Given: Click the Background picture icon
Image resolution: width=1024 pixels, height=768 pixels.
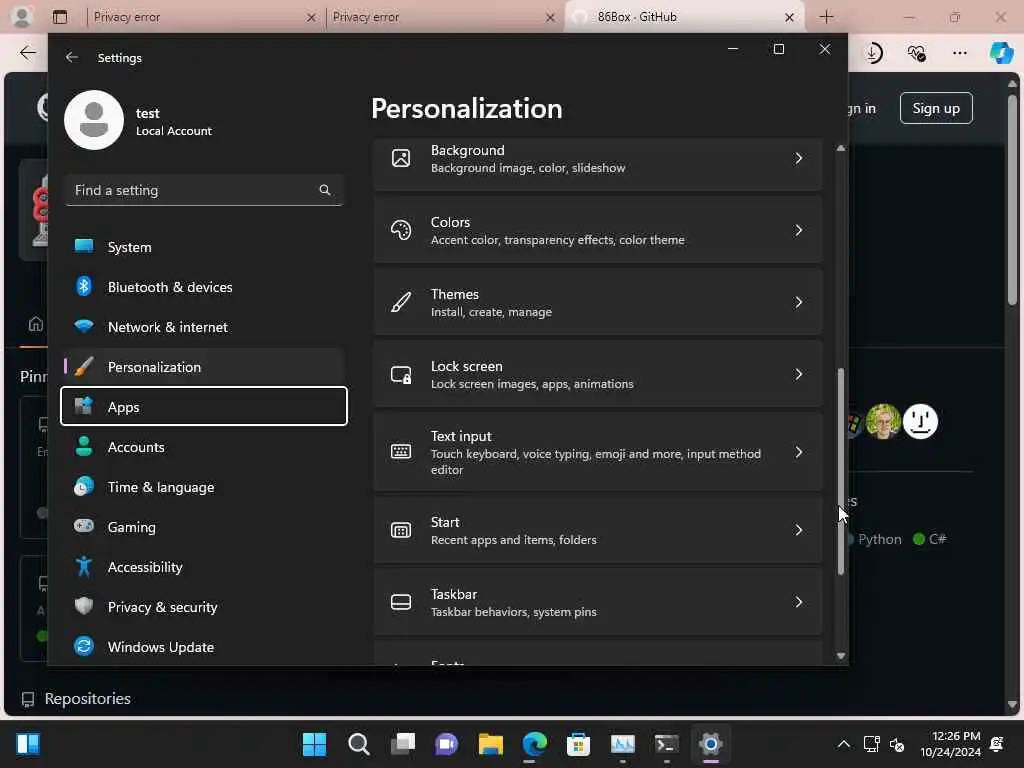Looking at the screenshot, I should click(x=401, y=158).
